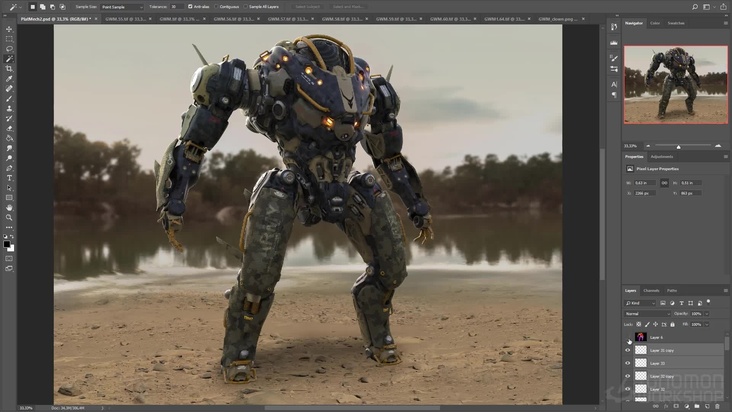Select the Rectangular Marquee tool
The image size is (732, 412).
tap(9, 39)
